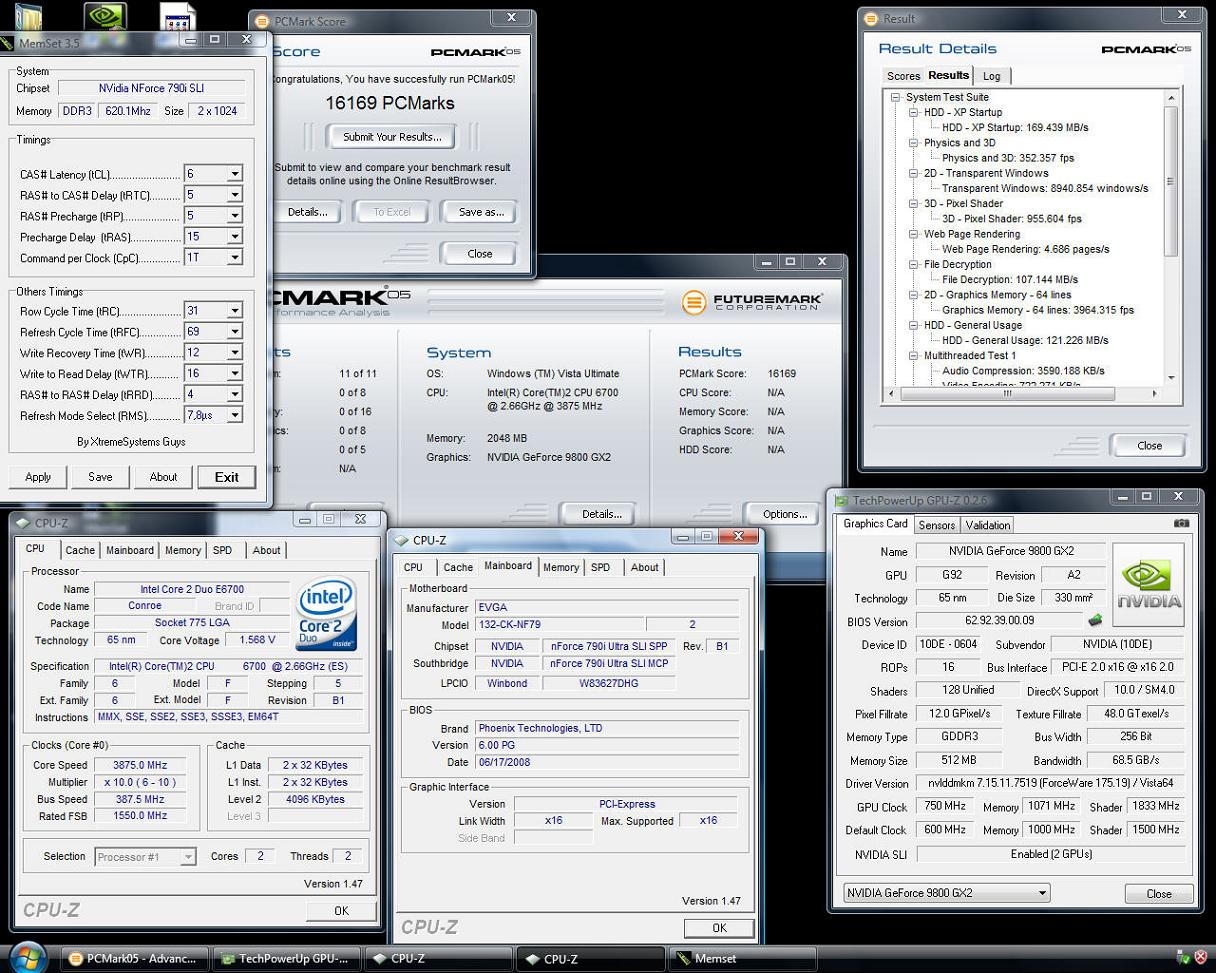Switch to Log tab in Result window
1216x973 pixels.
pos(991,76)
